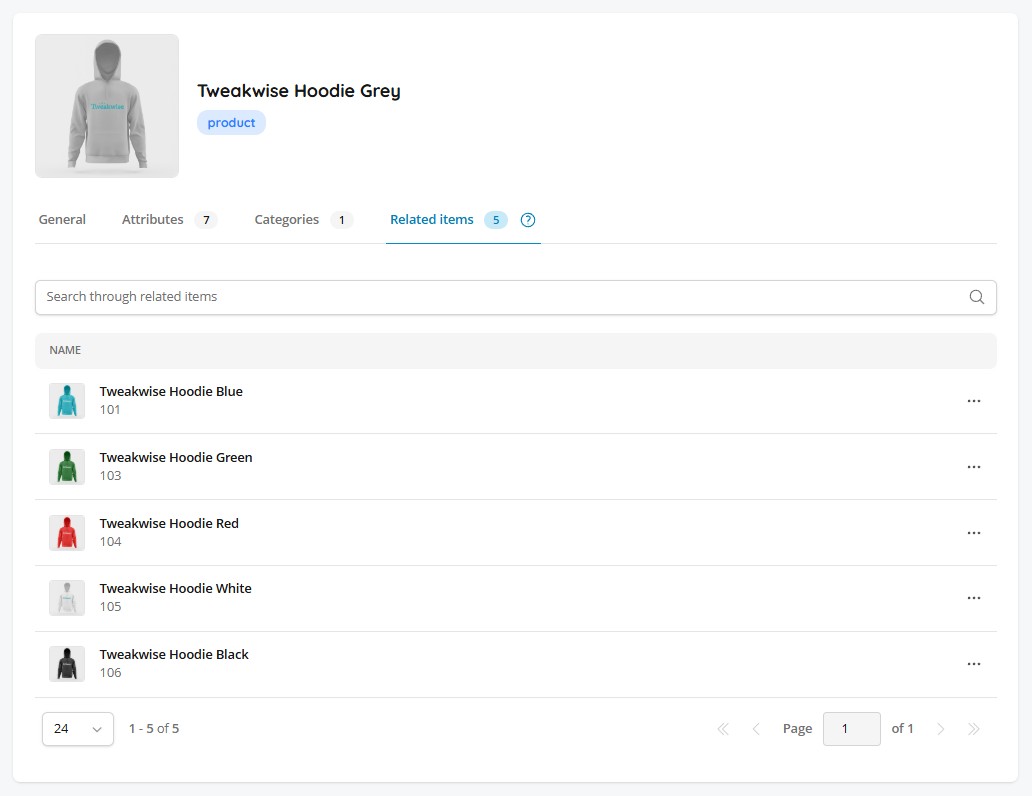Click the black hoodie thumbnail

coord(67,664)
